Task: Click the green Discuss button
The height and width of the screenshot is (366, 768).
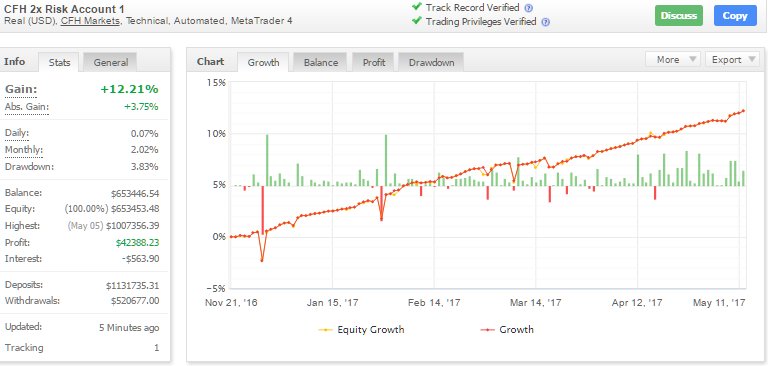Action: [679, 16]
